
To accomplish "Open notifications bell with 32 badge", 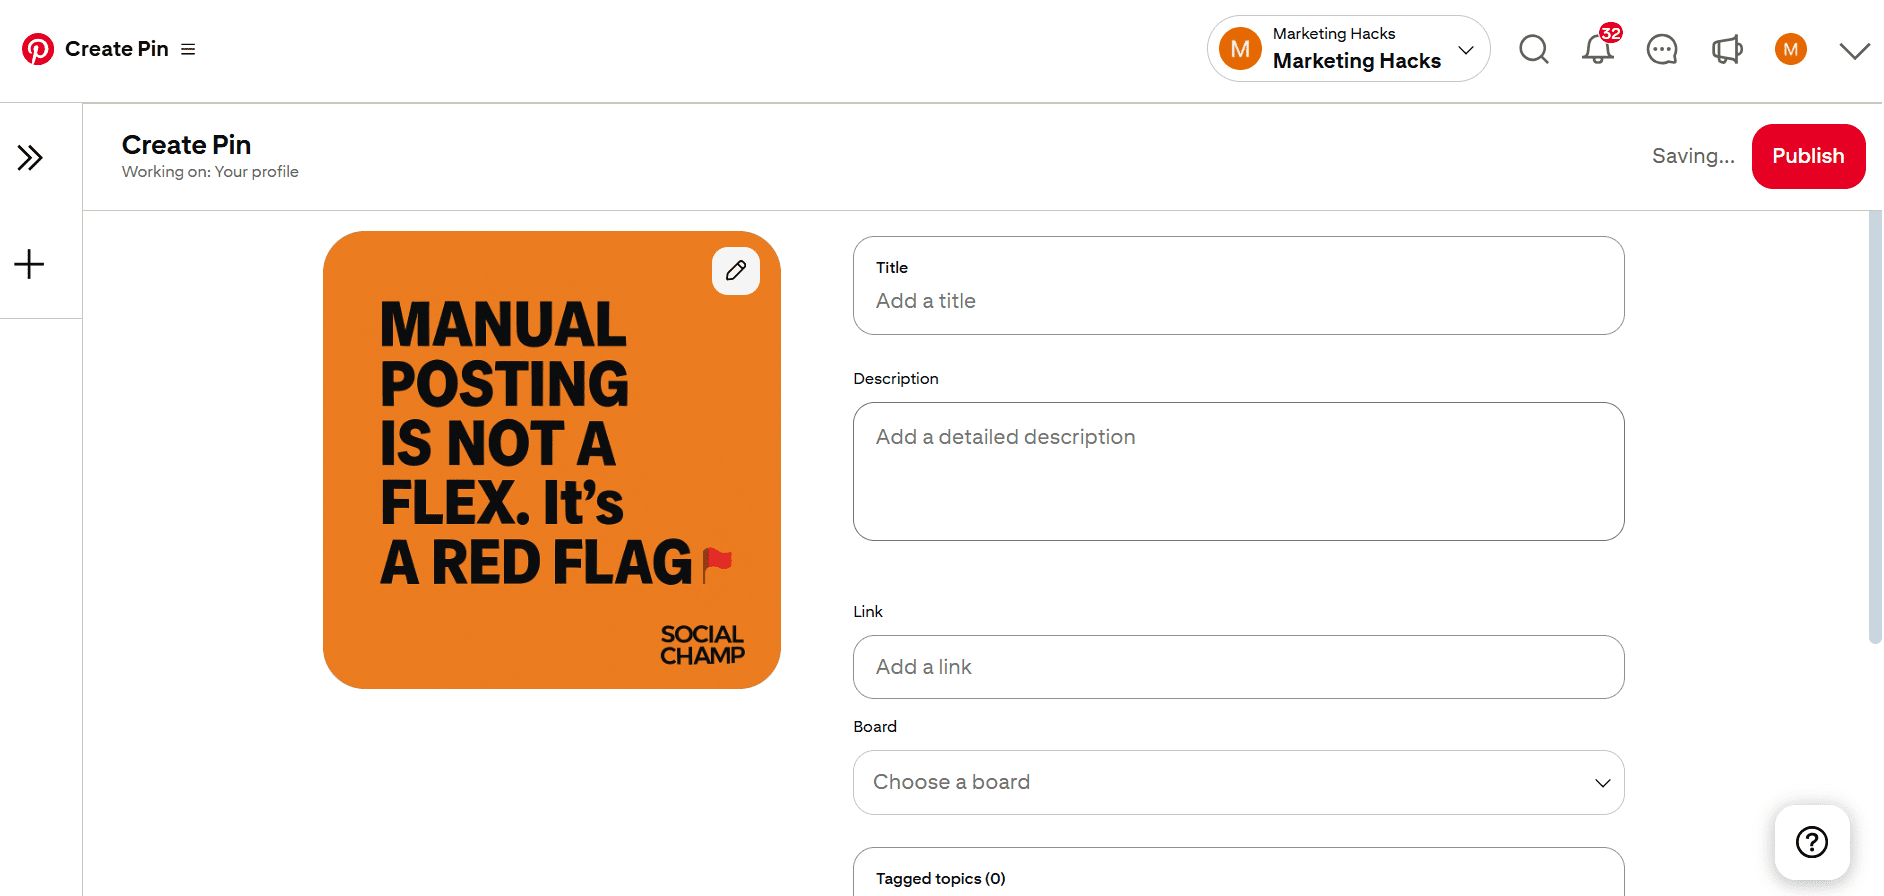I will pos(1597,49).
